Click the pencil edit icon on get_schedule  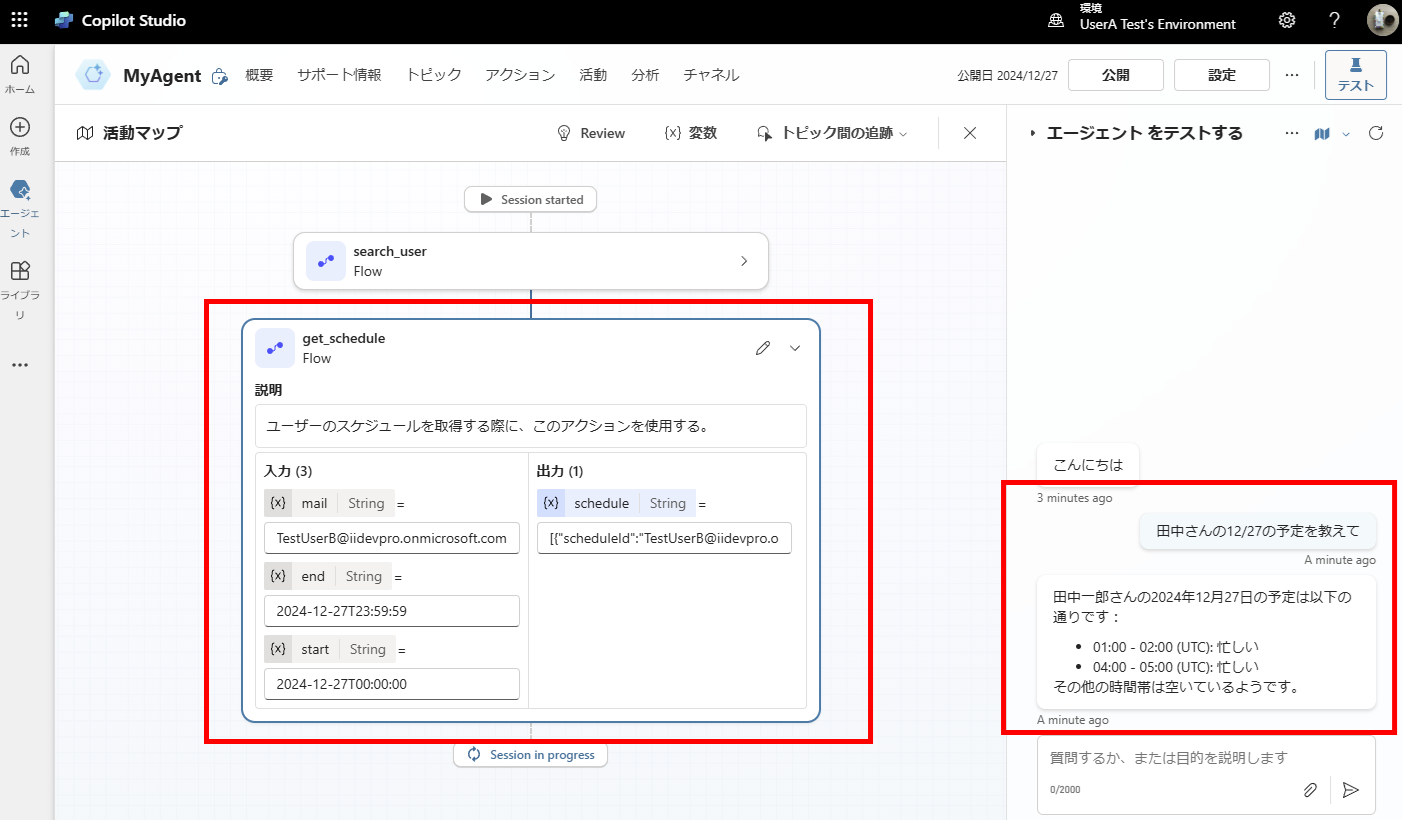(763, 348)
